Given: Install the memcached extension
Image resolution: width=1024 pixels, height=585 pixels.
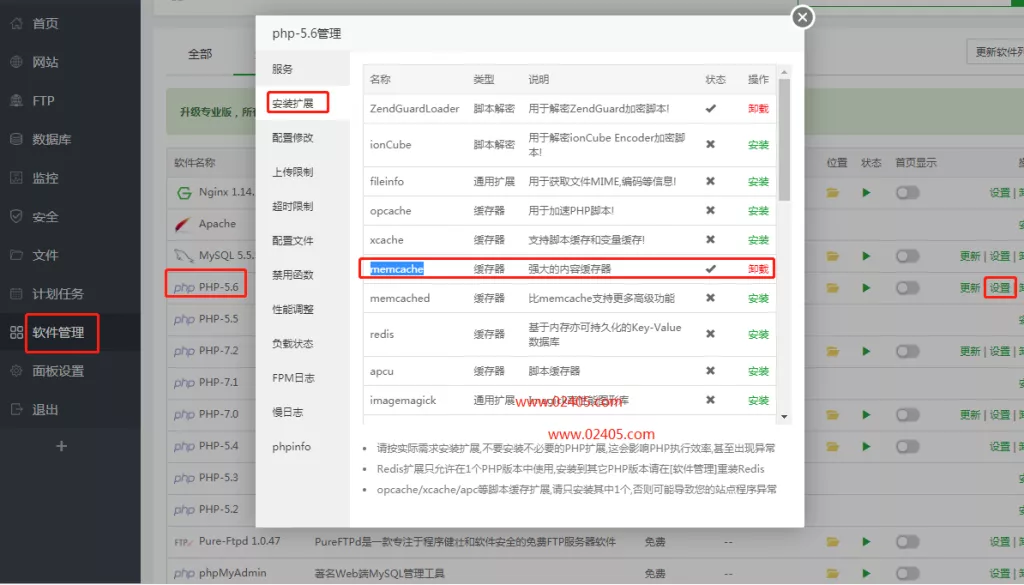Looking at the screenshot, I should click(758, 298).
